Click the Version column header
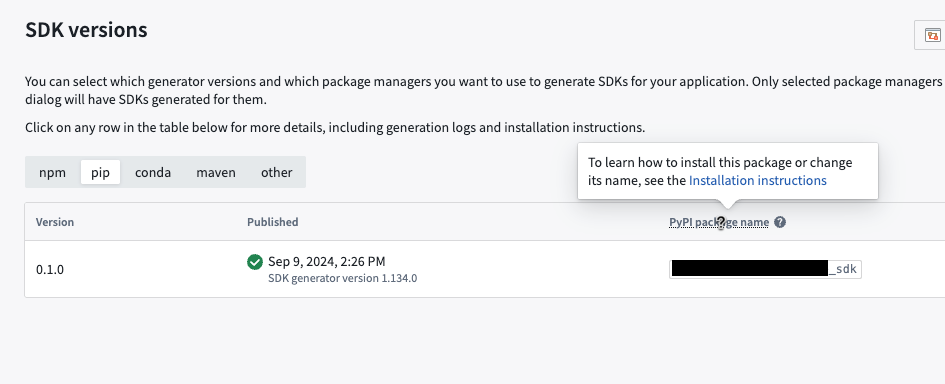This screenshot has width=945, height=384. [55, 222]
